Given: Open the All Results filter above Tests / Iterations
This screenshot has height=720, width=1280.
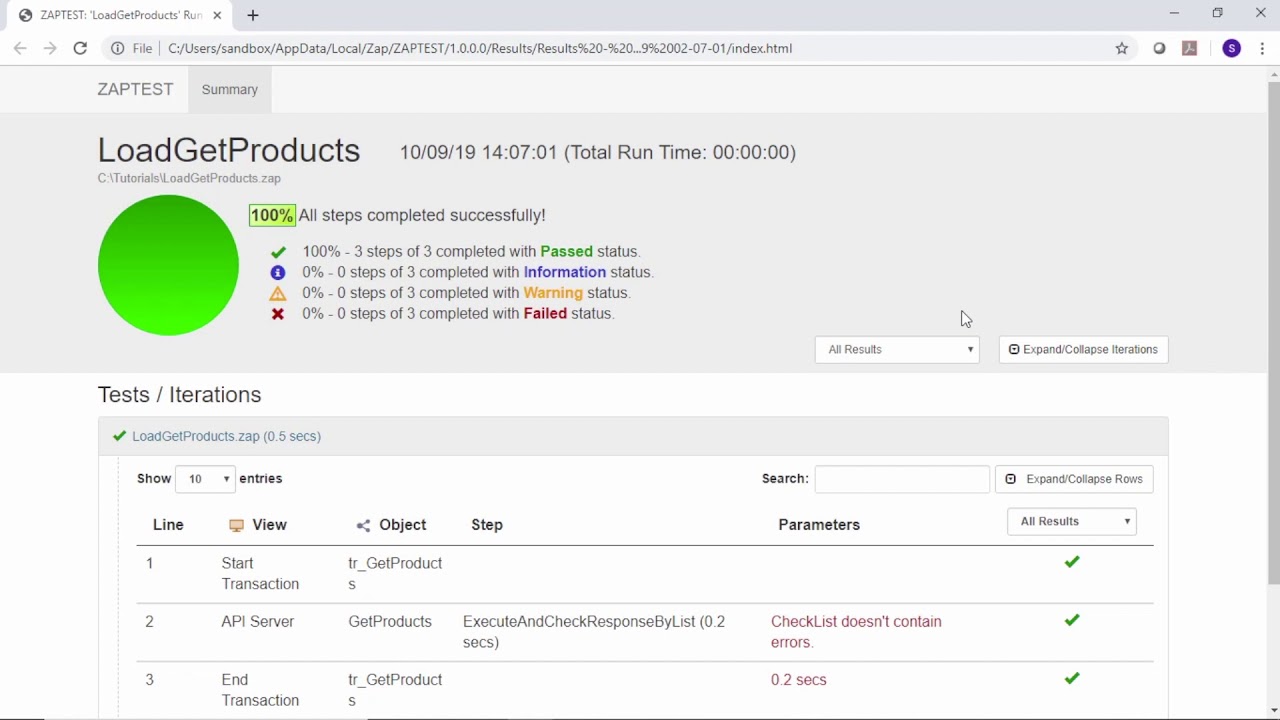Looking at the screenshot, I should point(897,349).
